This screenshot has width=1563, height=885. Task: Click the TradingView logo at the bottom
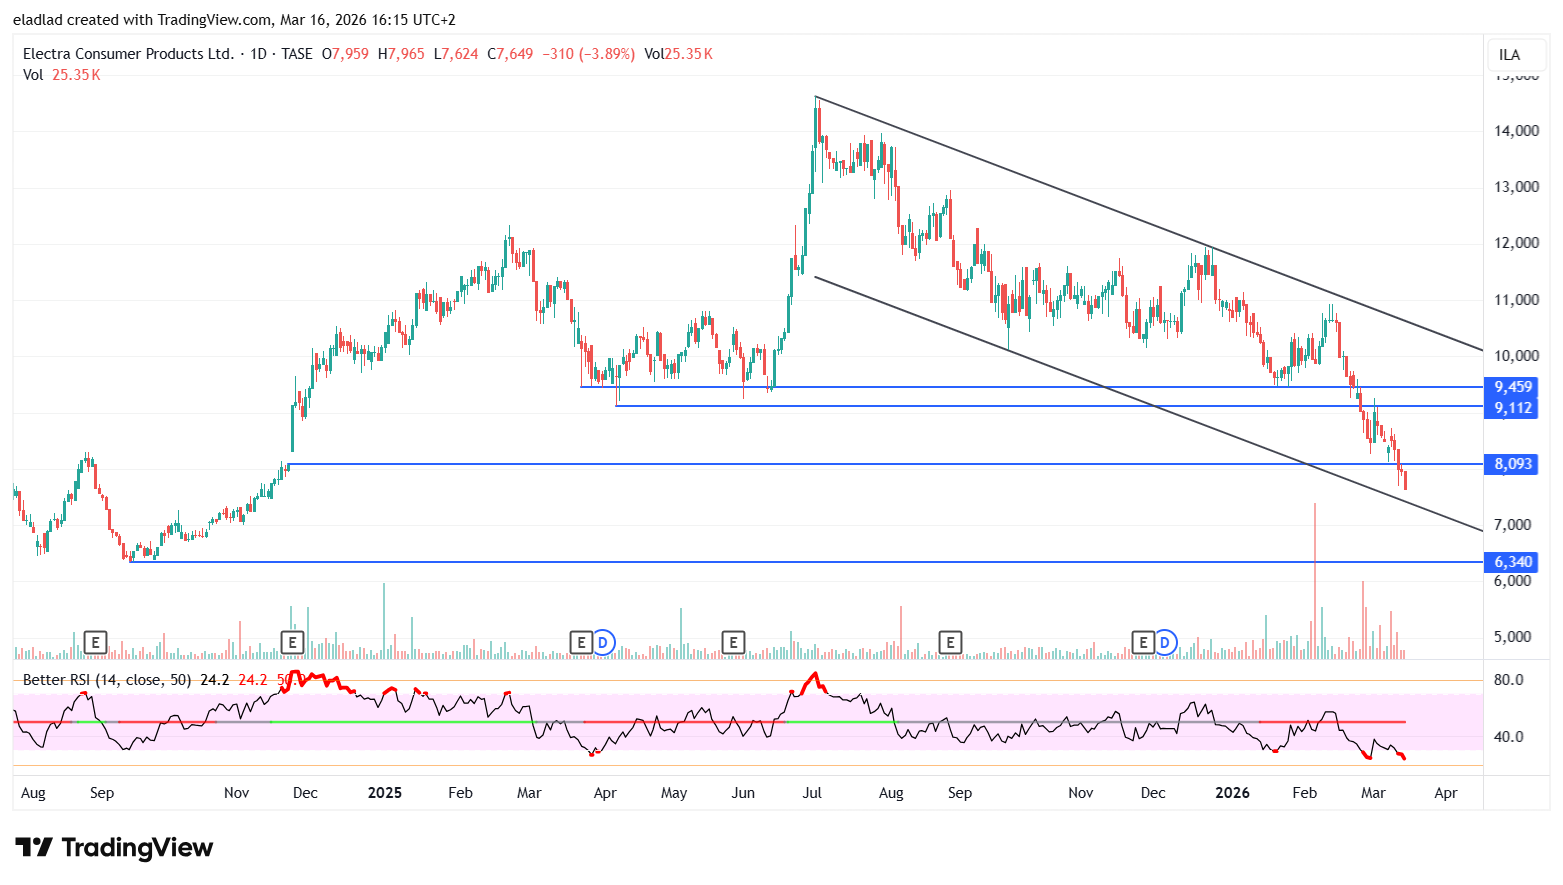(114, 848)
